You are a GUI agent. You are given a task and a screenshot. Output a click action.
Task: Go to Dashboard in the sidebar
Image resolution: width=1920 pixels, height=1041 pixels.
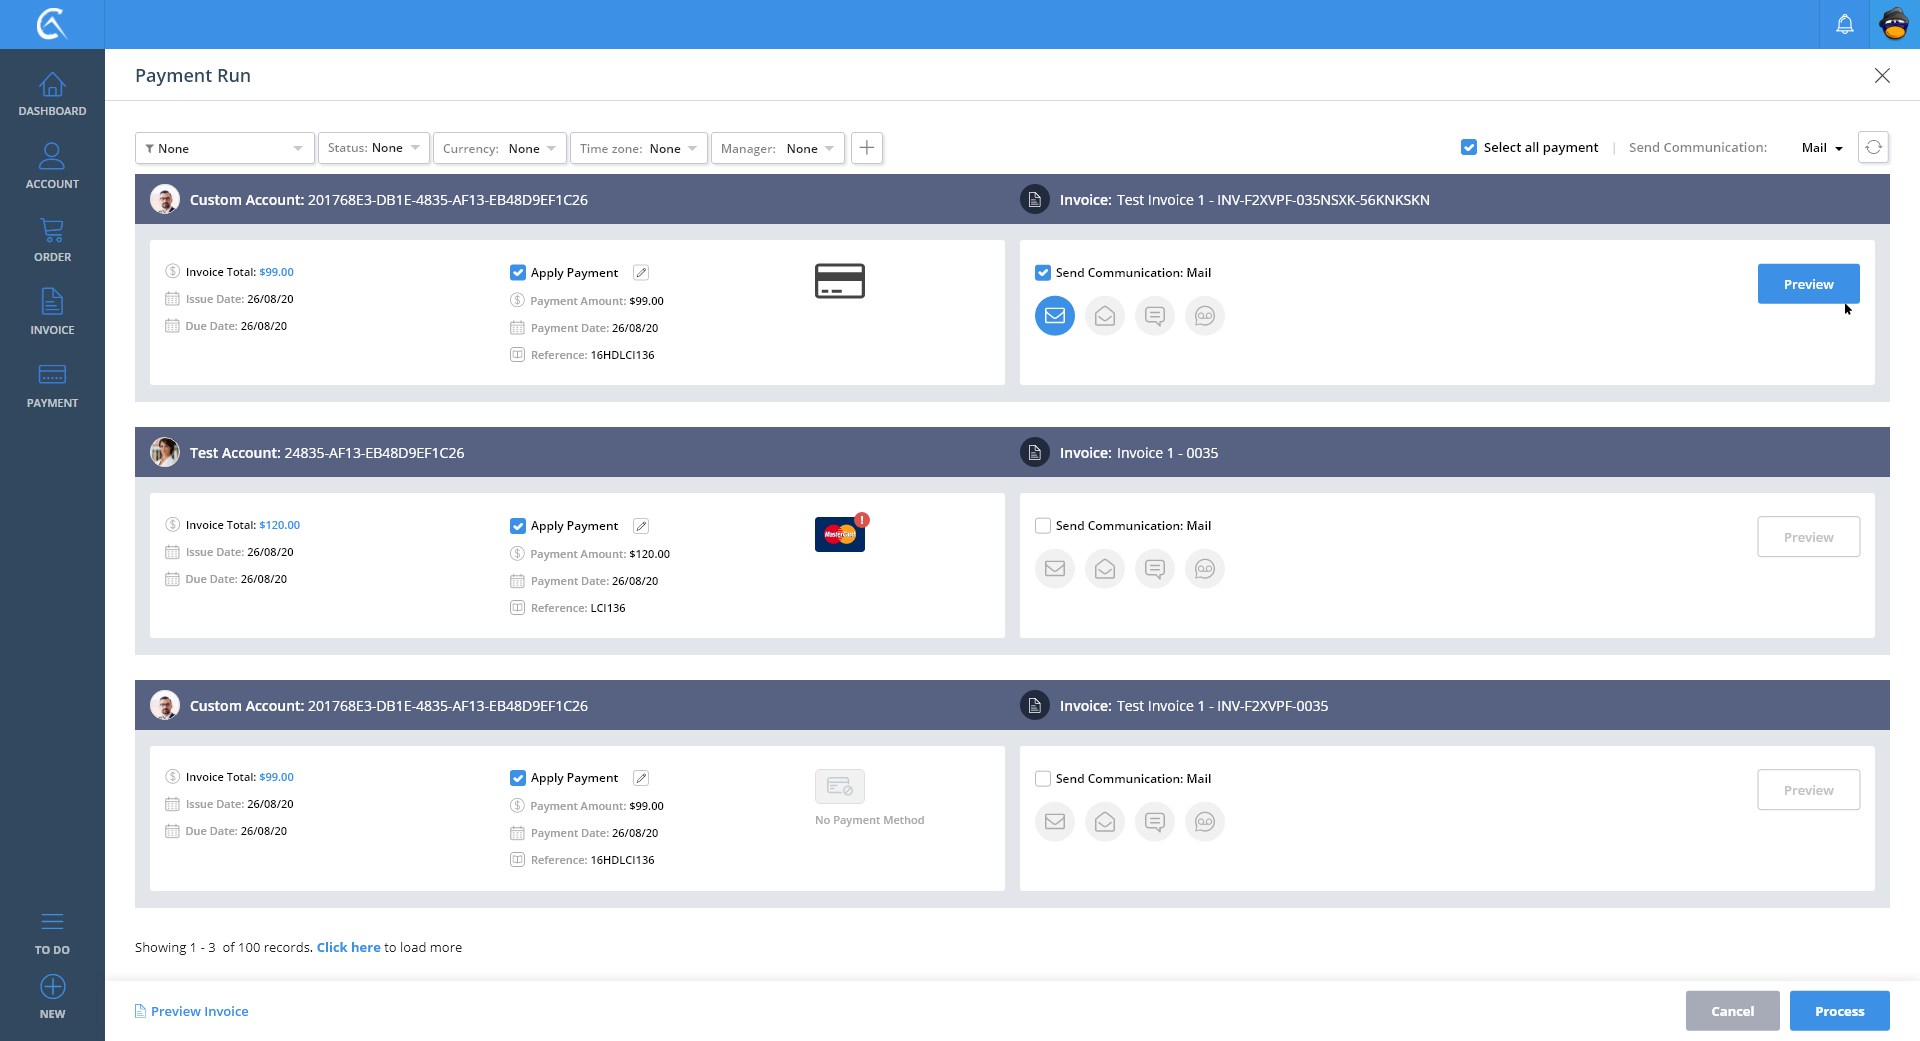[52, 94]
